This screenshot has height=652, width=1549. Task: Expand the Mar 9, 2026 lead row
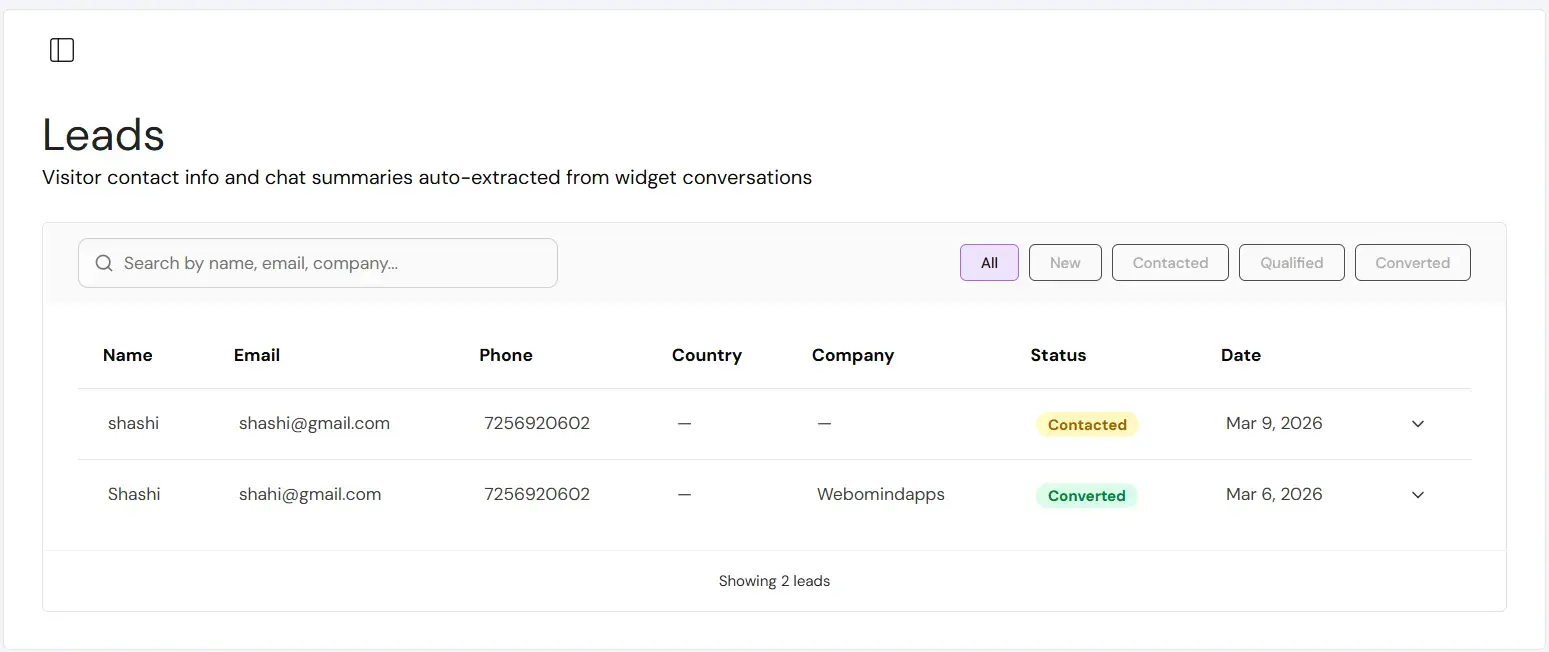click(x=1417, y=424)
